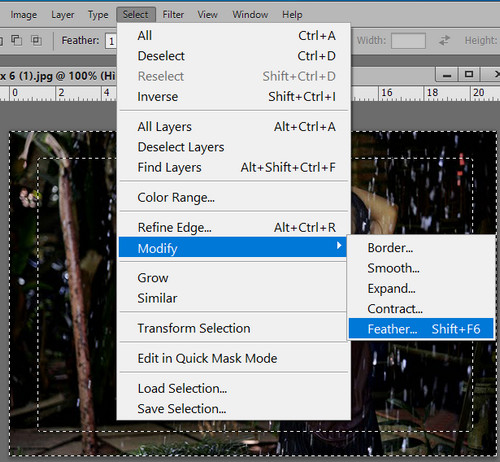Choose Feather in Modify submenu
The width and height of the screenshot is (500, 462).
(x=421, y=329)
